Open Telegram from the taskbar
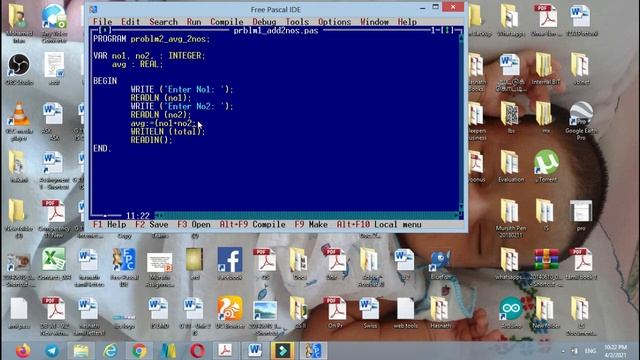The width and height of the screenshot is (640, 360). pos(52,351)
